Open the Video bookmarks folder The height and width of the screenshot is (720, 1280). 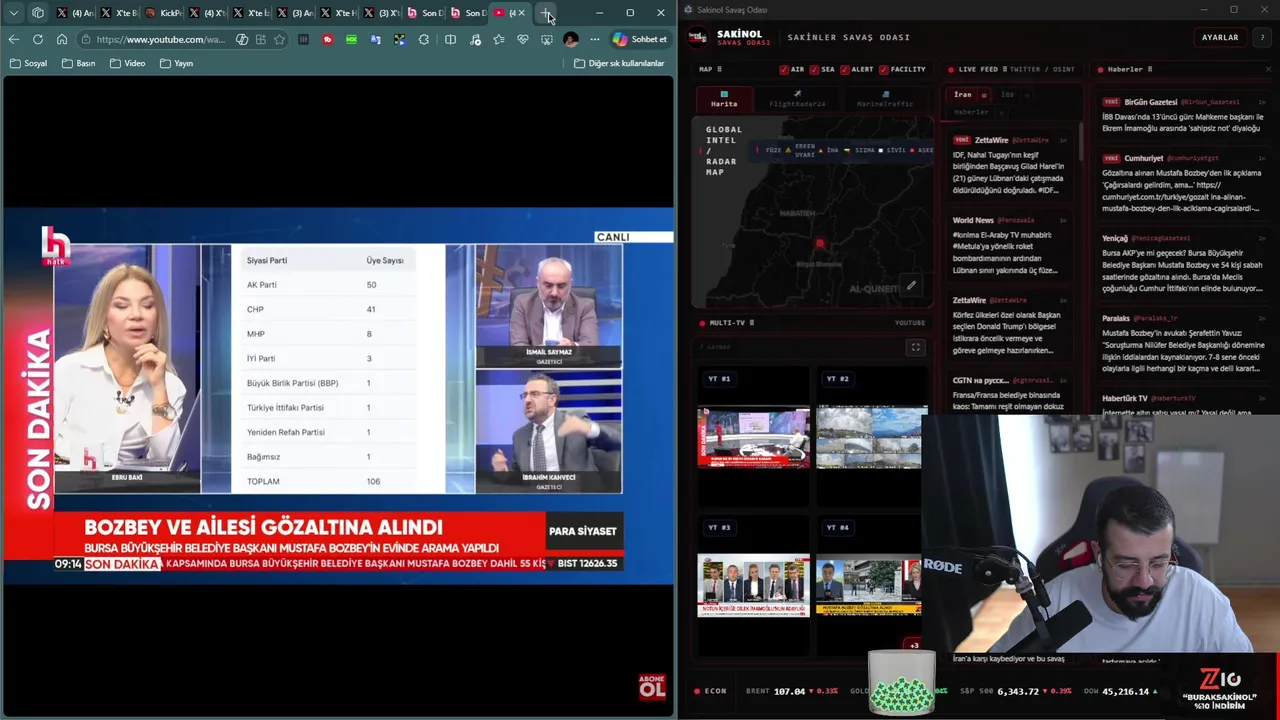tap(127, 63)
